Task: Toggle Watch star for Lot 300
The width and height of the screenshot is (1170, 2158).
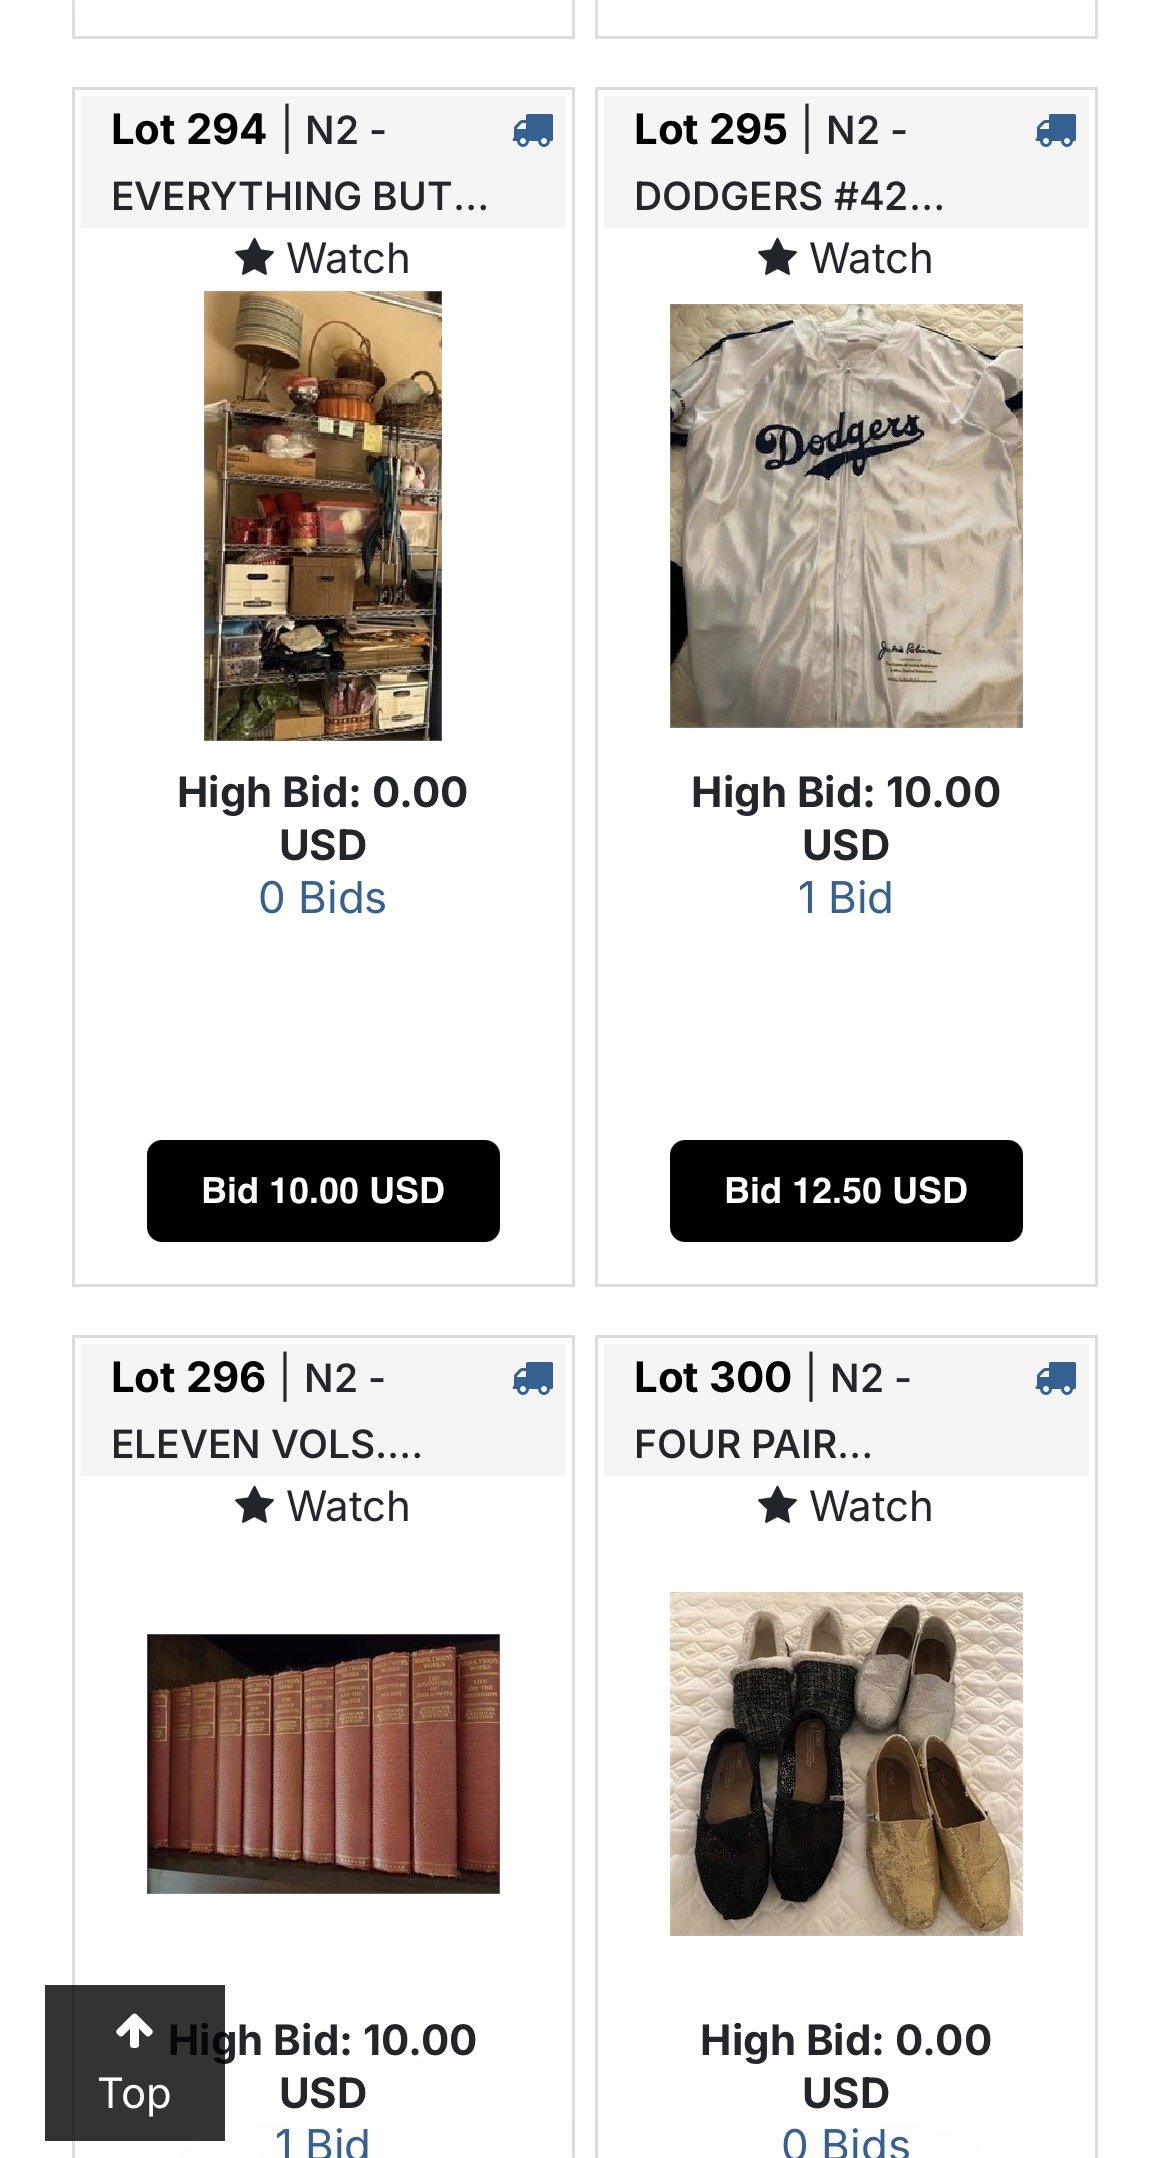Action: [x=845, y=1506]
